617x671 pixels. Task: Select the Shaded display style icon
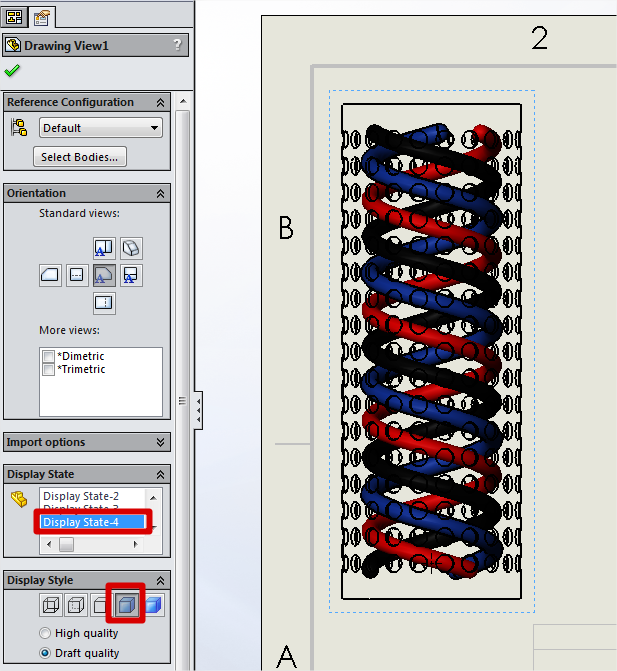pyautogui.click(x=152, y=604)
